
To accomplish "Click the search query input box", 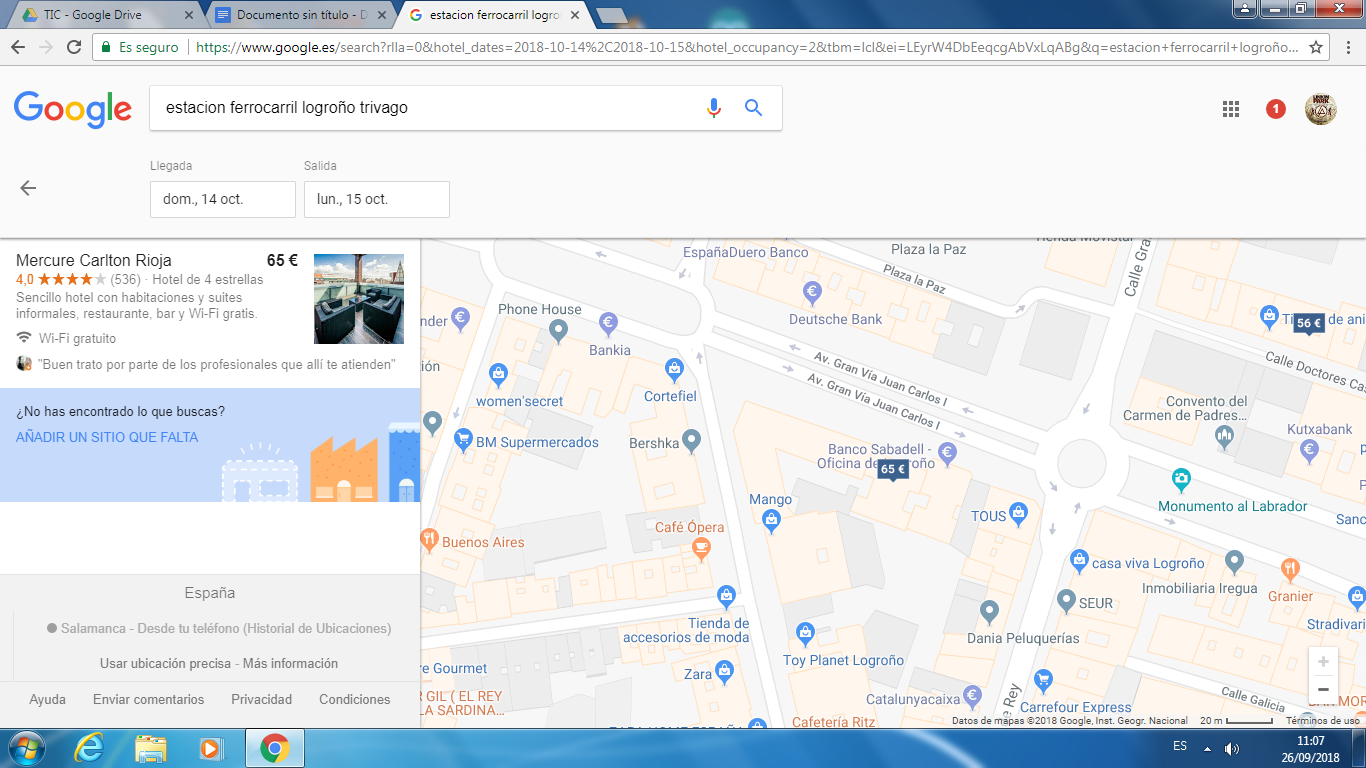I will pos(425,108).
